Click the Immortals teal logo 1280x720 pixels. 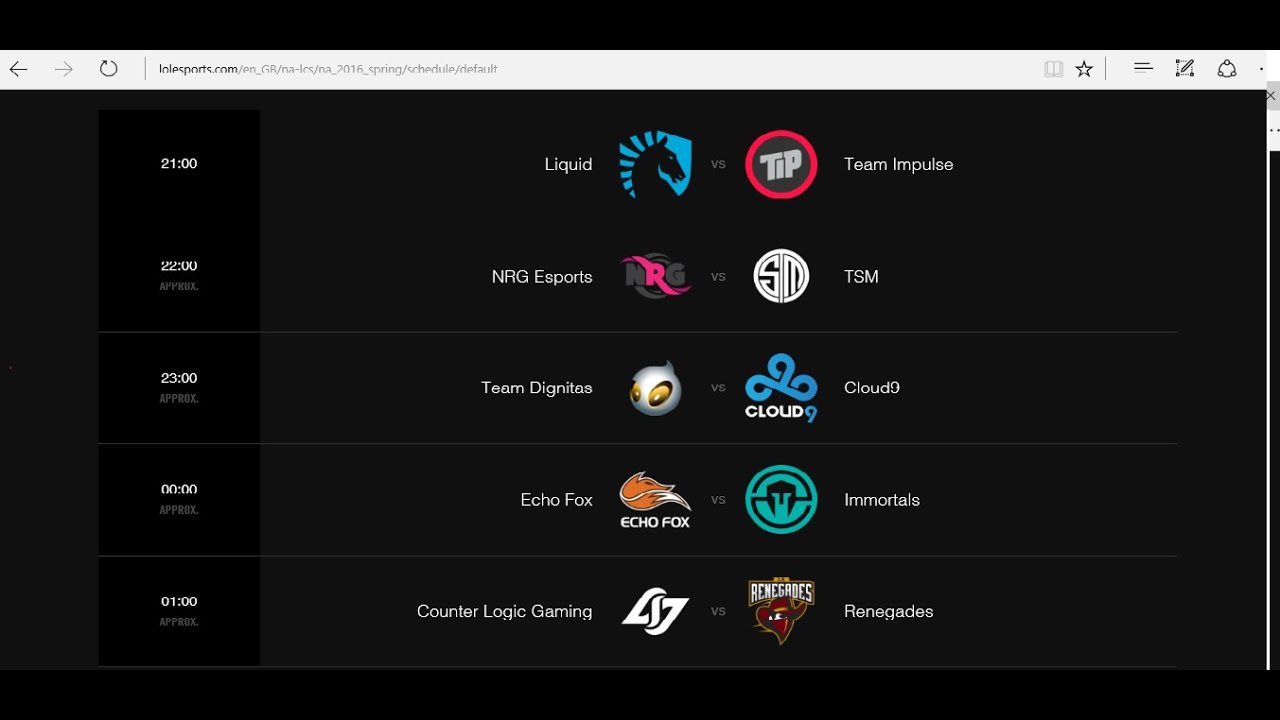click(781, 499)
